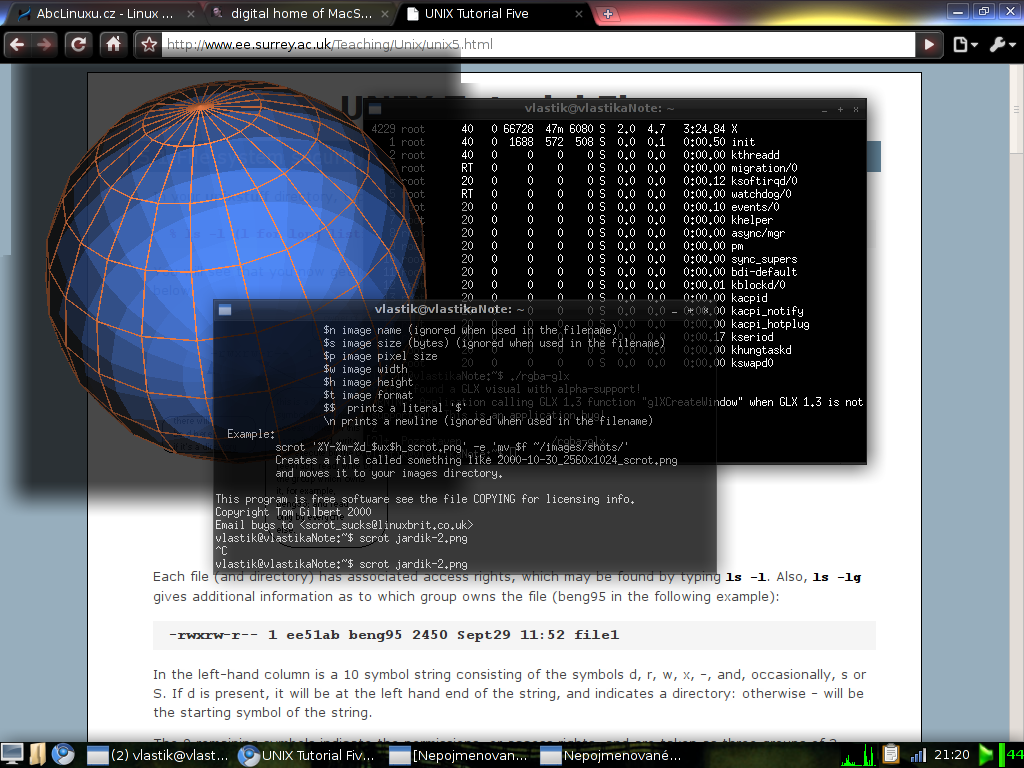Switch to 'Nepojmenované...' taskbar window

[x=611, y=756]
